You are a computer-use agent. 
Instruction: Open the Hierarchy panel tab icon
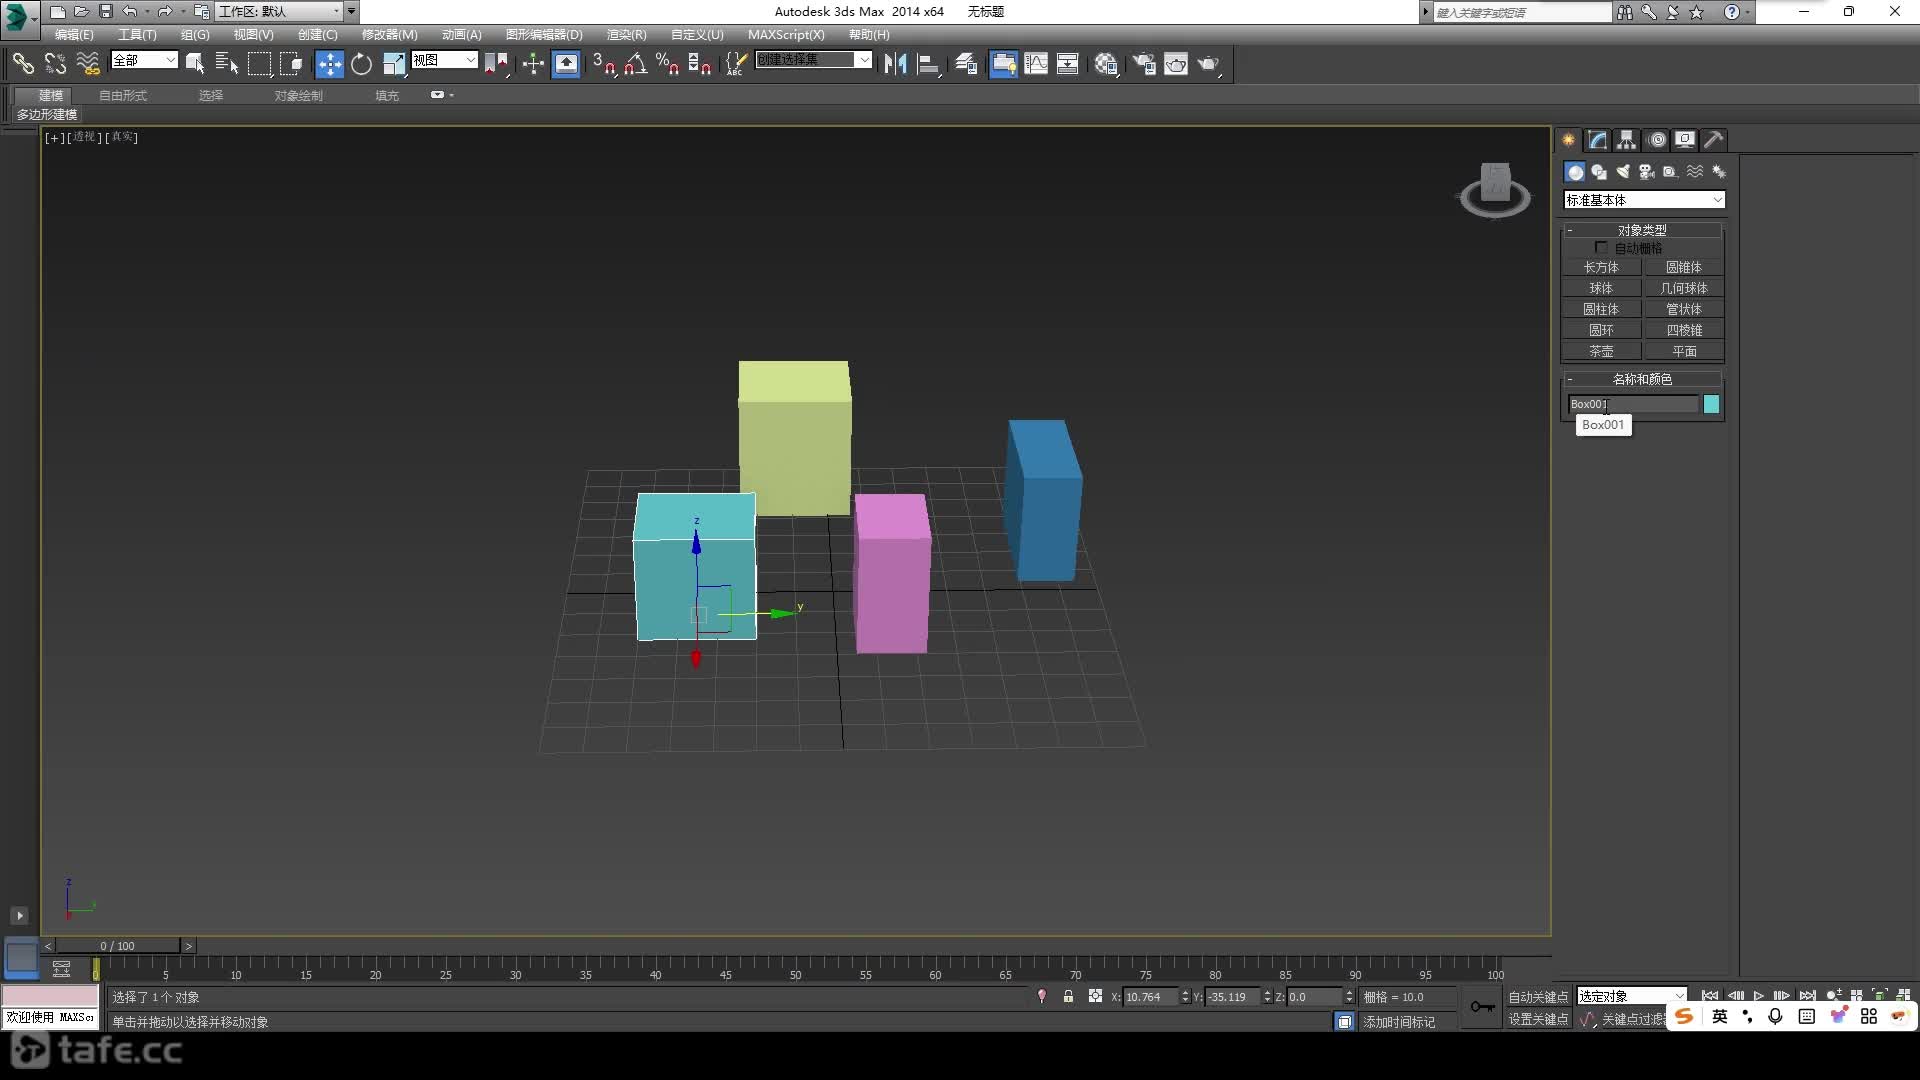tap(1627, 140)
